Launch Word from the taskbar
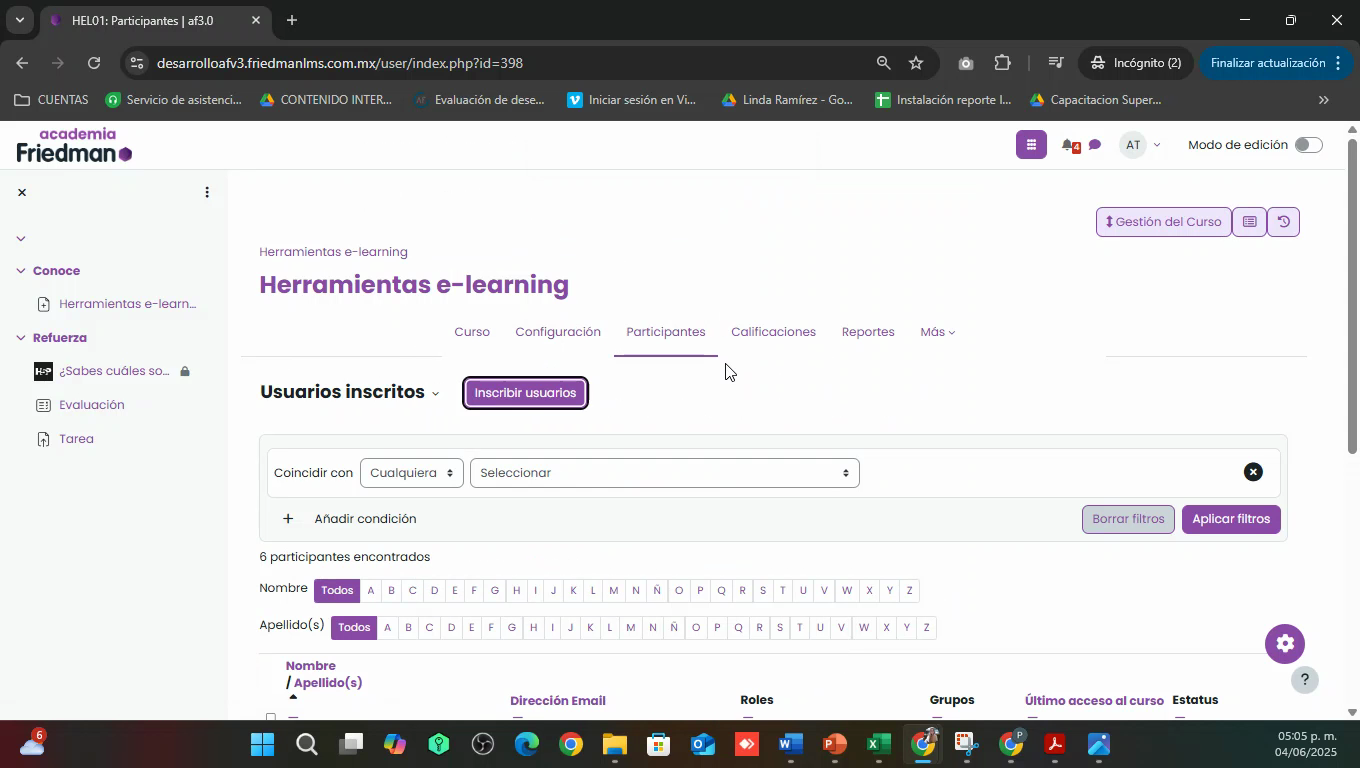Screen dimensions: 1360x768 coord(790,745)
